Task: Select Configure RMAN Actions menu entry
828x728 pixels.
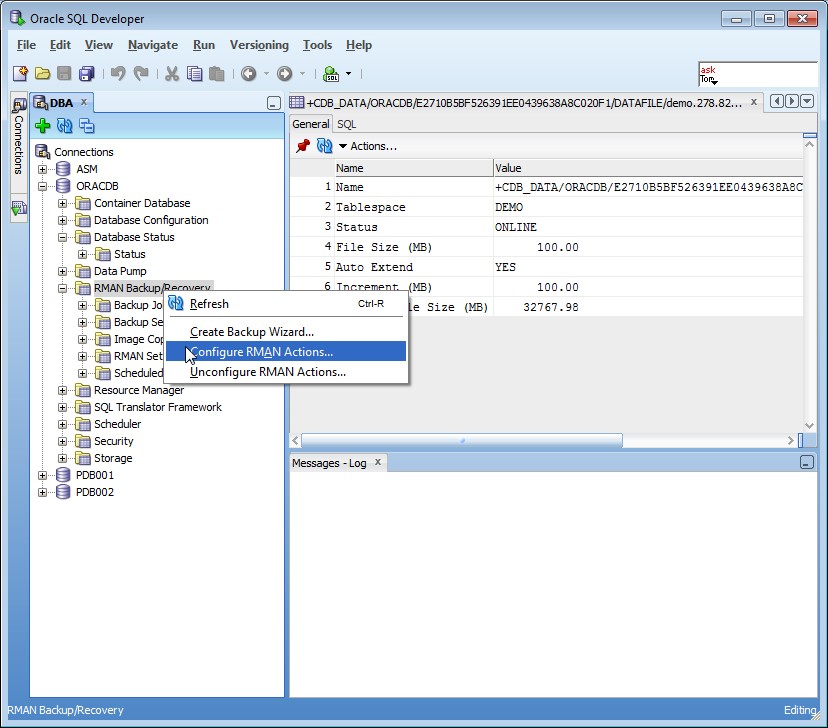Action: pos(261,351)
